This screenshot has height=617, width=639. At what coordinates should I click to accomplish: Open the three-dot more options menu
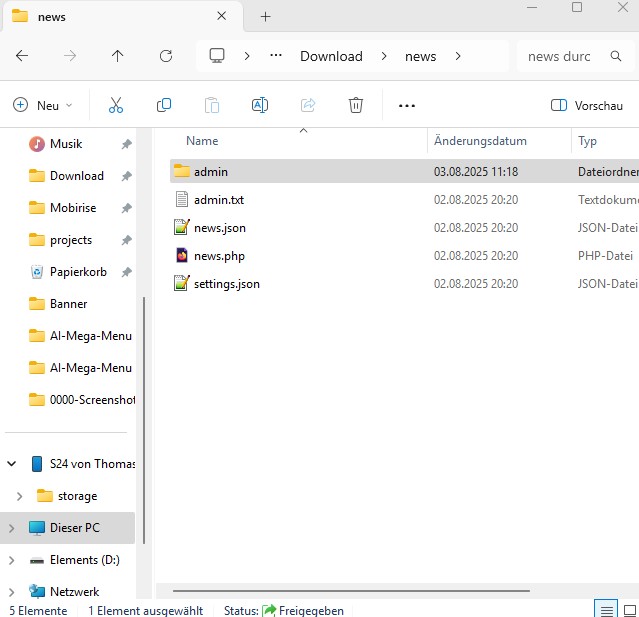click(x=406, y=105)
